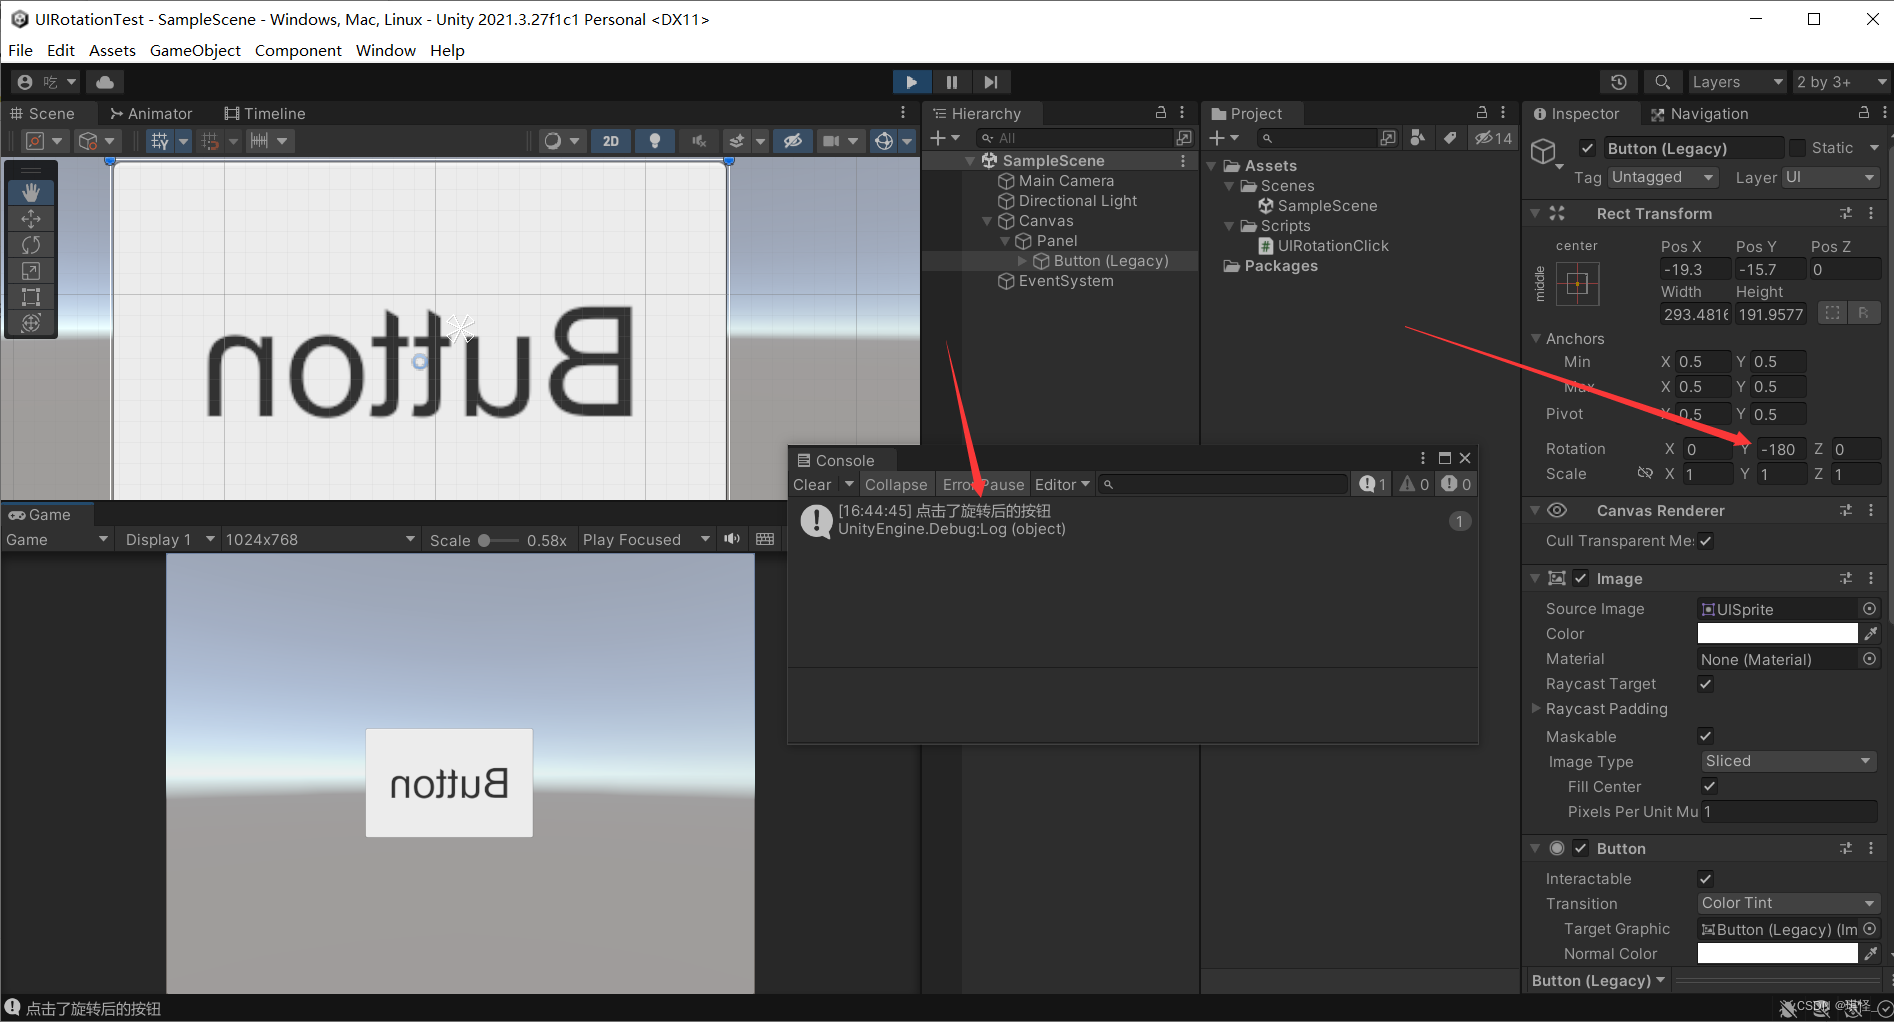The image size is (1894, 1022).
Task: Uncheck the Interactable option on the Button
Action: (1705, 878)
